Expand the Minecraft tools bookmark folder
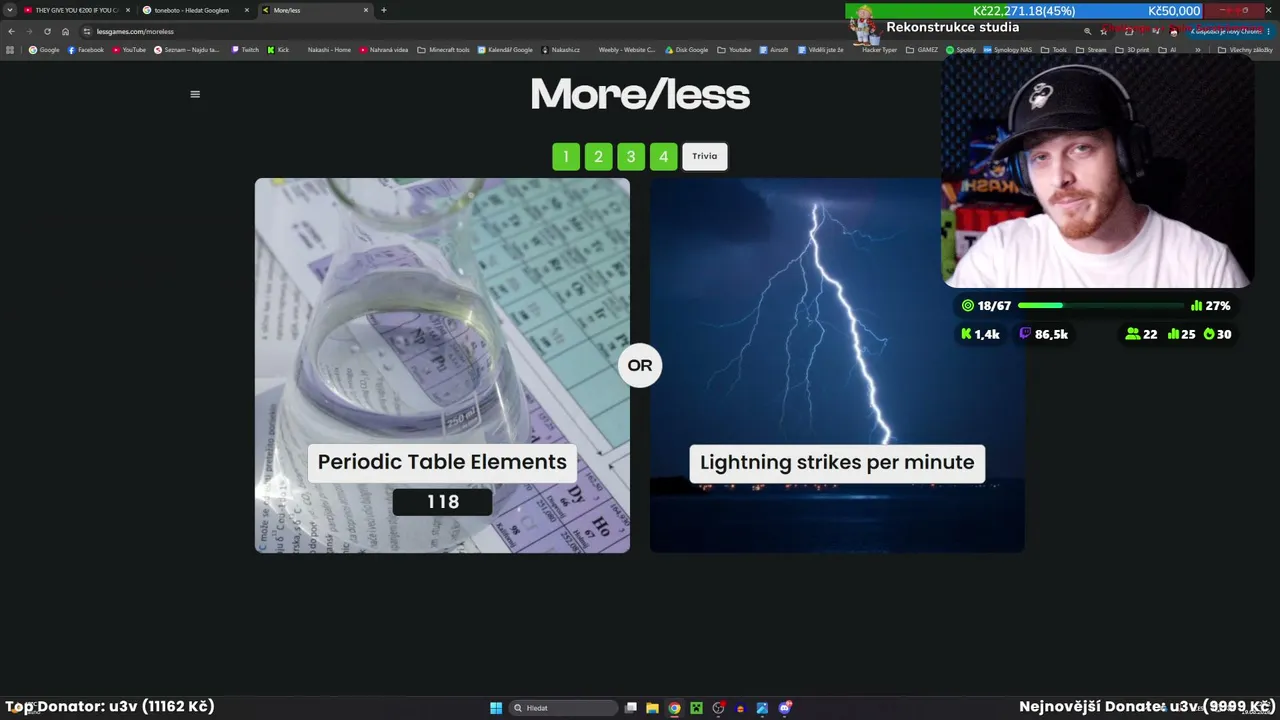This screenshot has width=1280, height=720. 443,50
